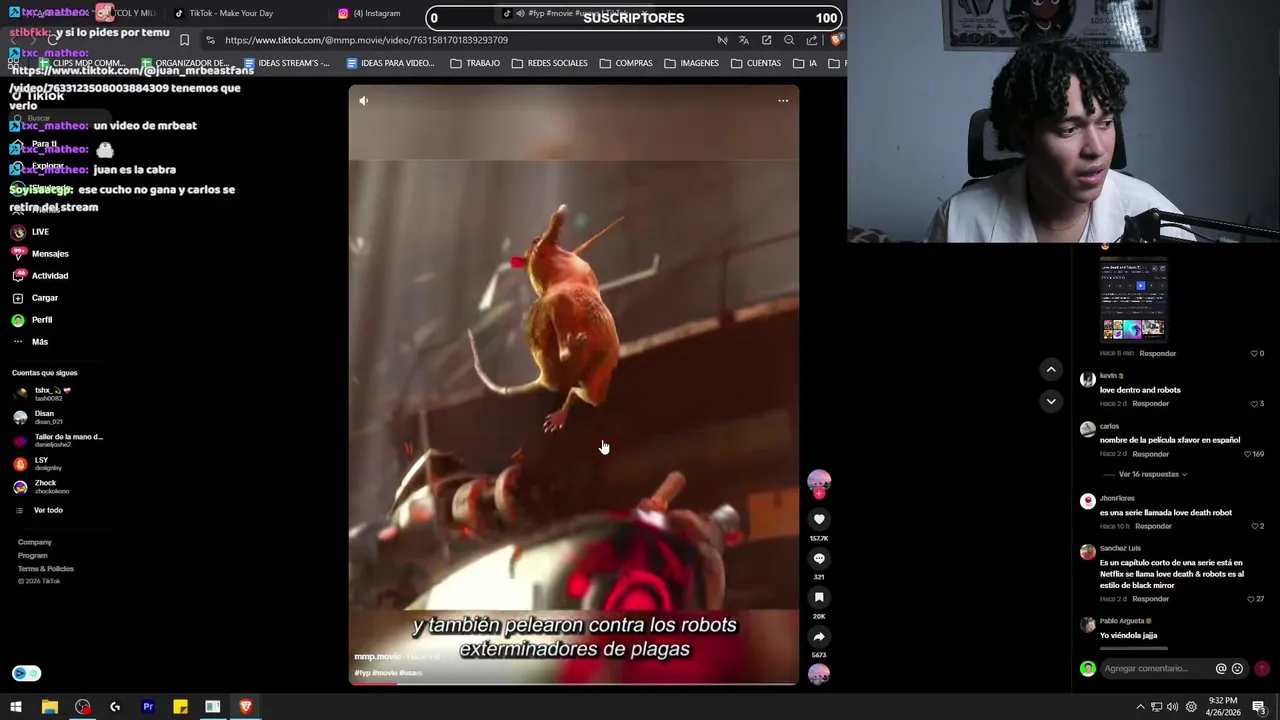Open the COMPRAS bookmarks folder
1280x720 pixels.
click(626, 63)
